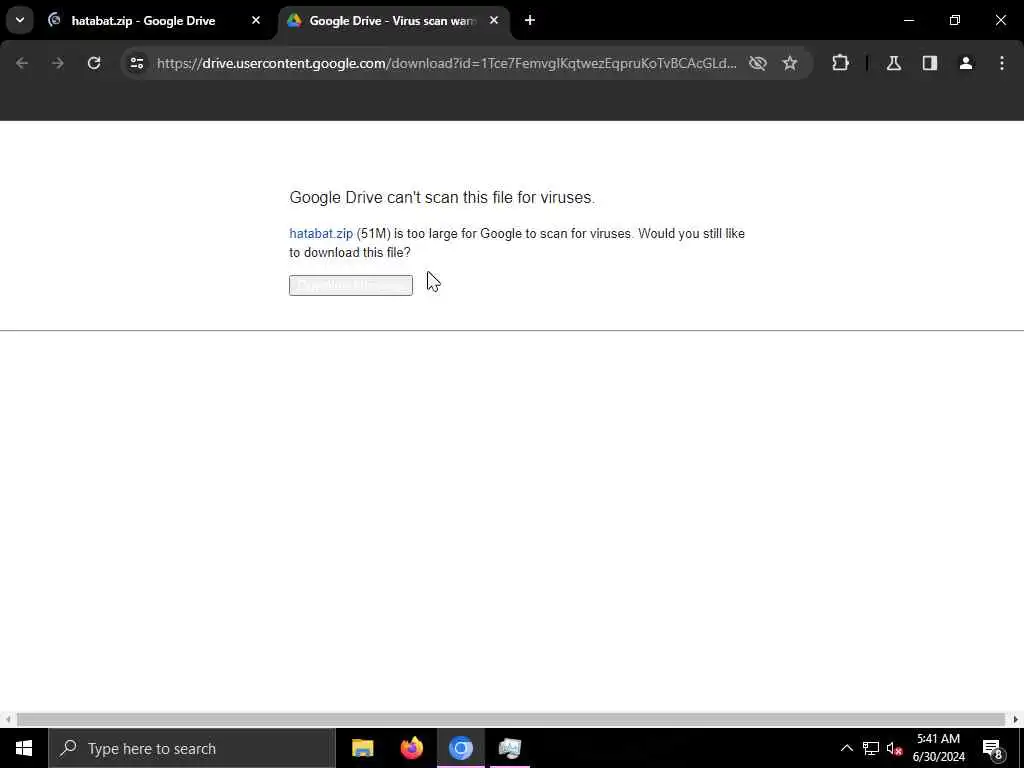Click the scrollbar left arrow
This screenshot has height=768, width=1024.
pos(7,720)
